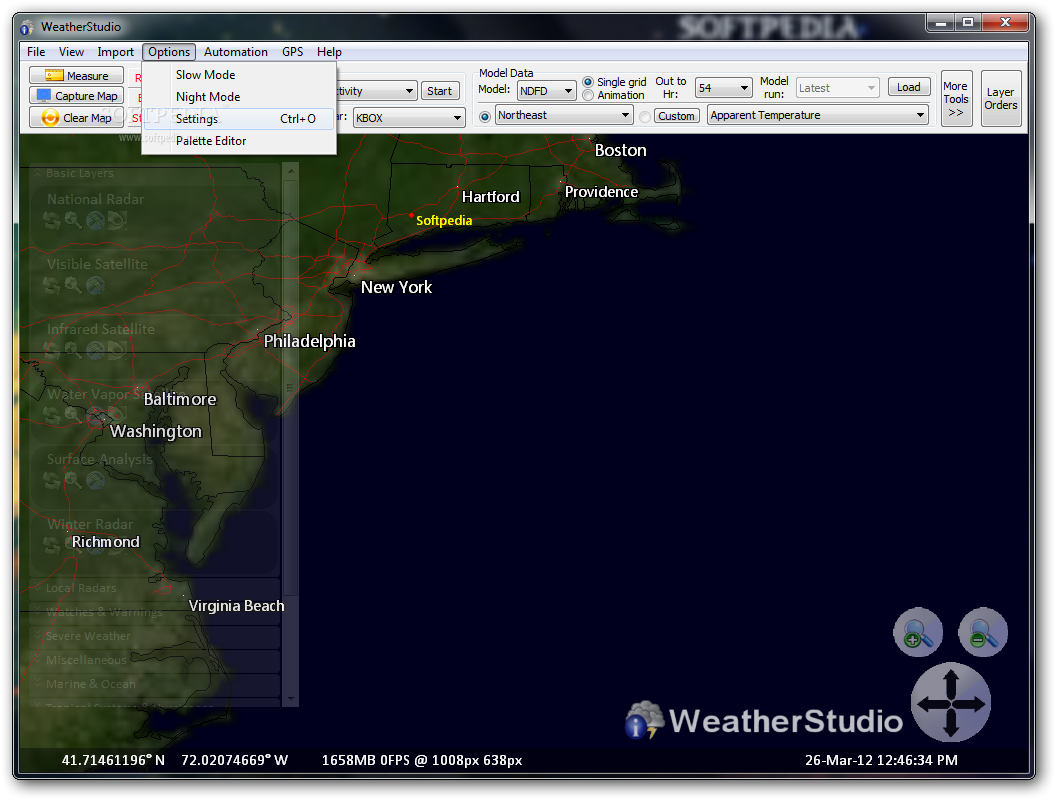The image size is (1056, 800).
Task: Select the Single grid radio button
Action: pos(588,82)
